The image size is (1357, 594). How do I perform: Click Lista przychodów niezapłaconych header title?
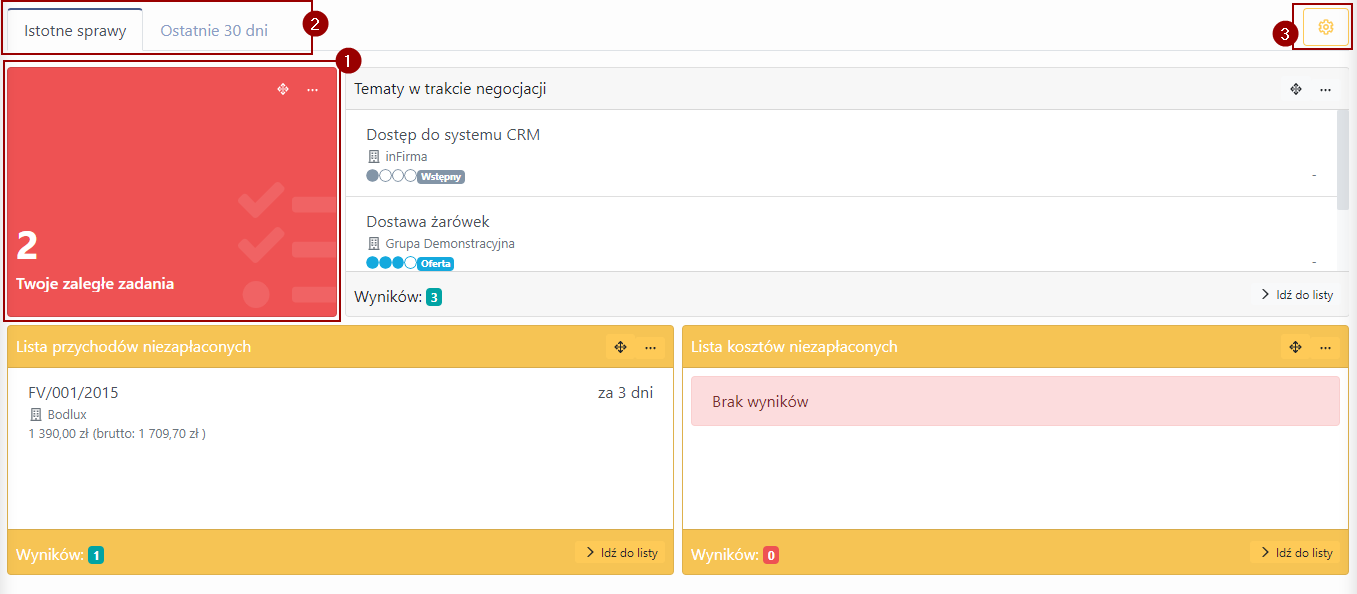pyautogui.click(x=133, y=347)
